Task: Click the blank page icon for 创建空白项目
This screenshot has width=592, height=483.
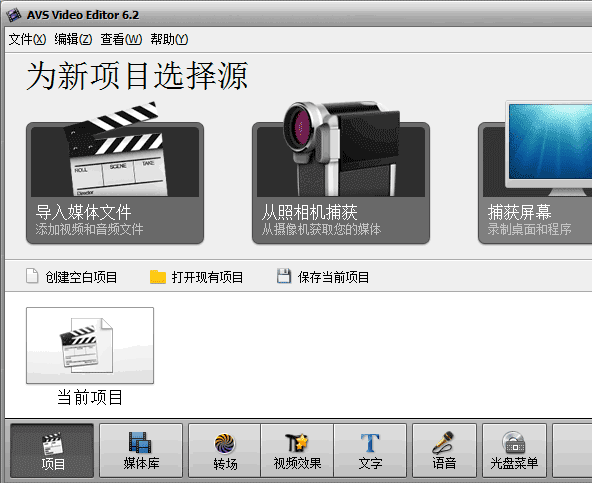Action: (x=32, y=276)
